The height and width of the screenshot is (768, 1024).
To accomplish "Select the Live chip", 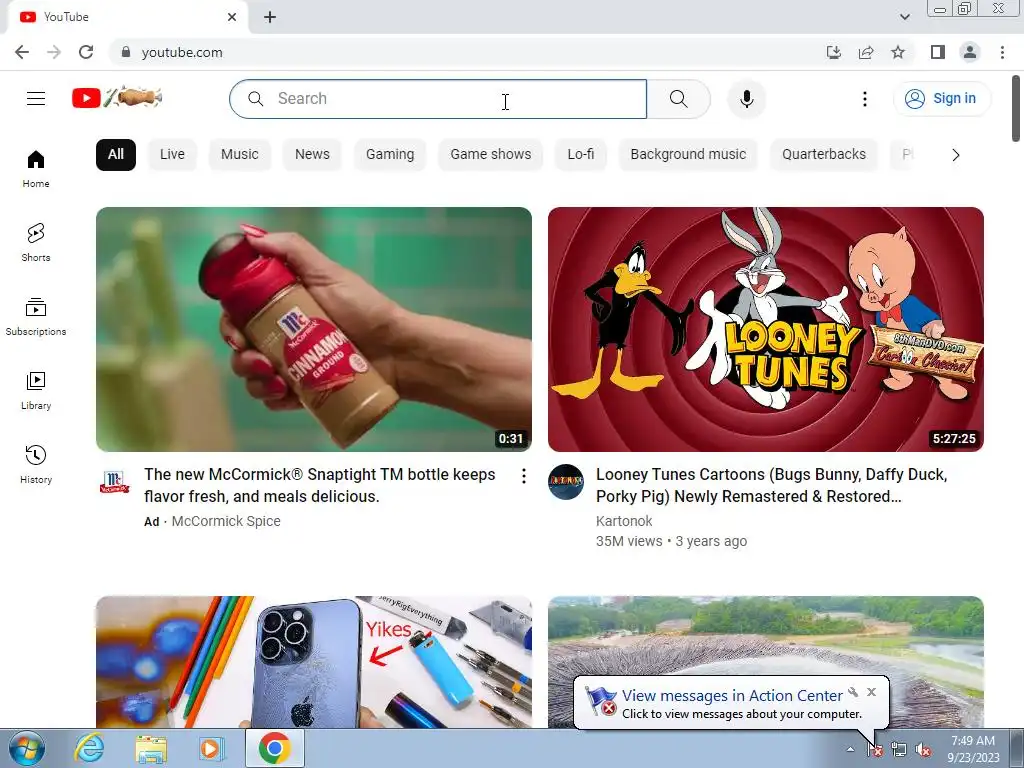I will [172, 155].
